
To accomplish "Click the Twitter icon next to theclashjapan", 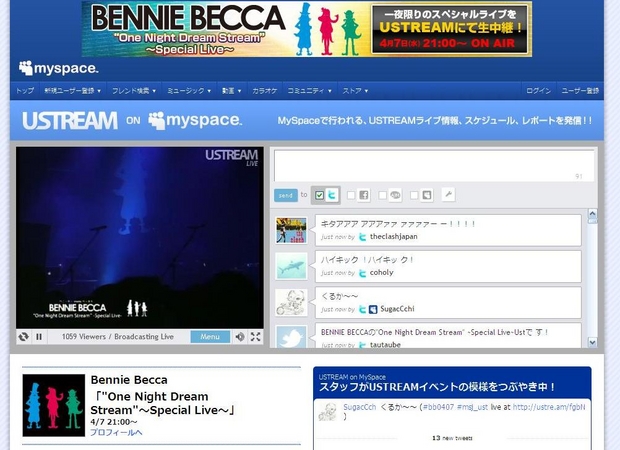I will coord(362,237).
